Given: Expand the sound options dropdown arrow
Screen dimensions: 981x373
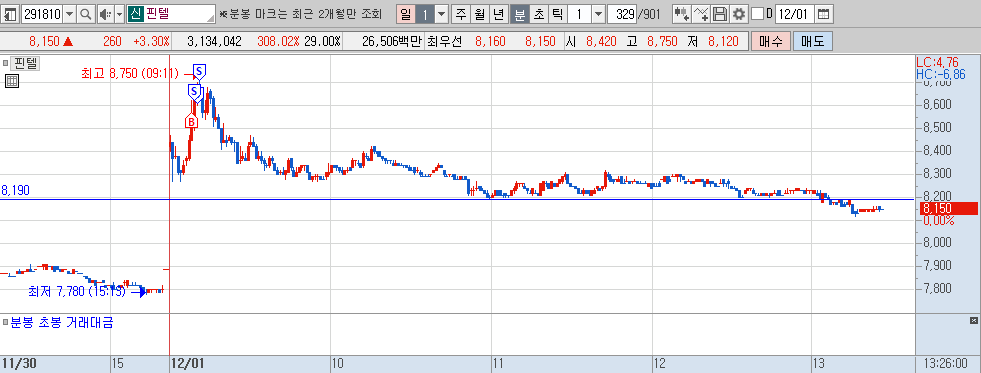Looking at the screenshot, I should (119, 13).
